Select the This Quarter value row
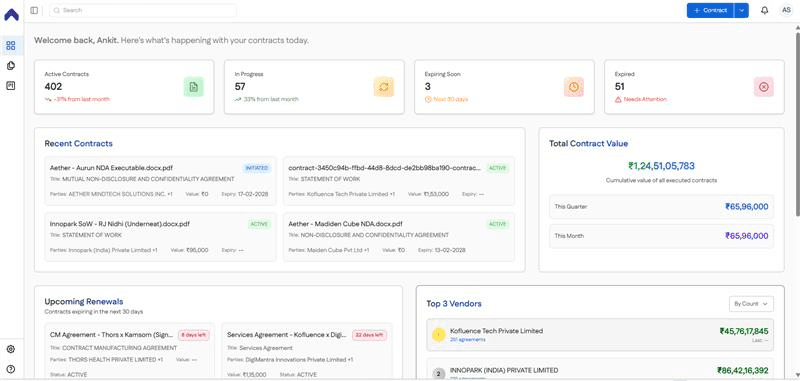 point(661,207)
